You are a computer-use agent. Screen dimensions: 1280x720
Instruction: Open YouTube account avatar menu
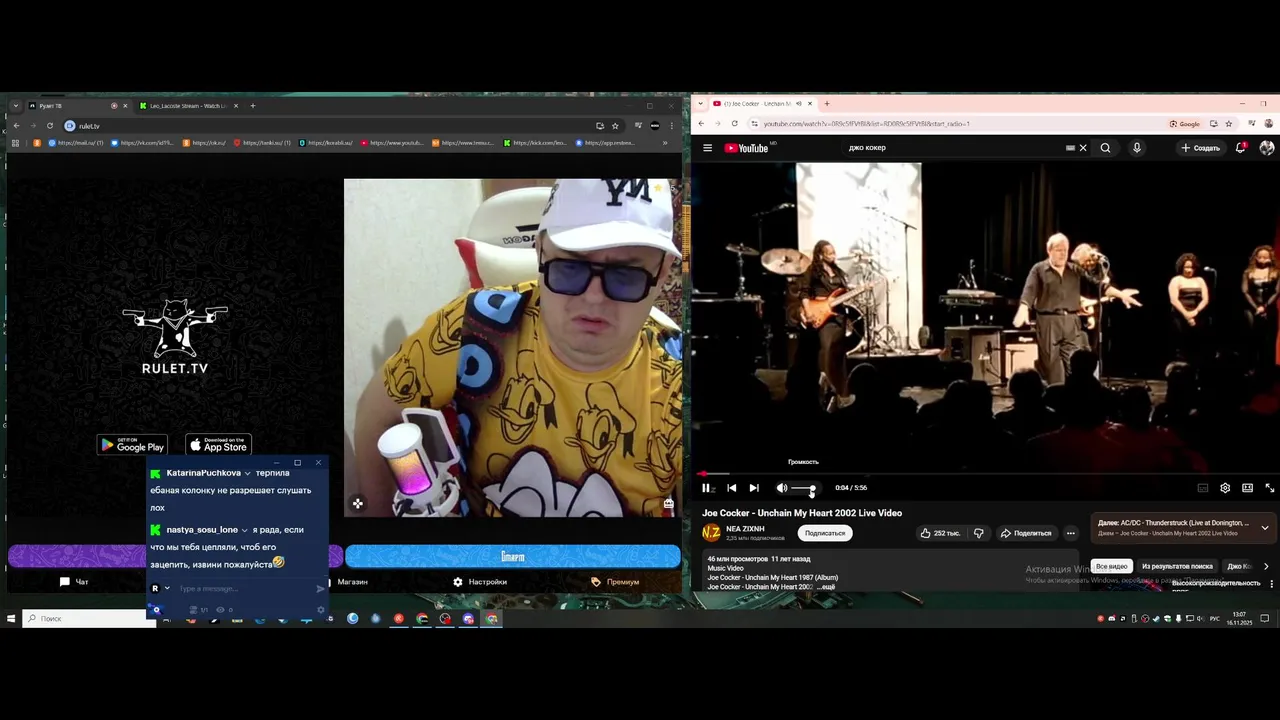click(1267, 148)
